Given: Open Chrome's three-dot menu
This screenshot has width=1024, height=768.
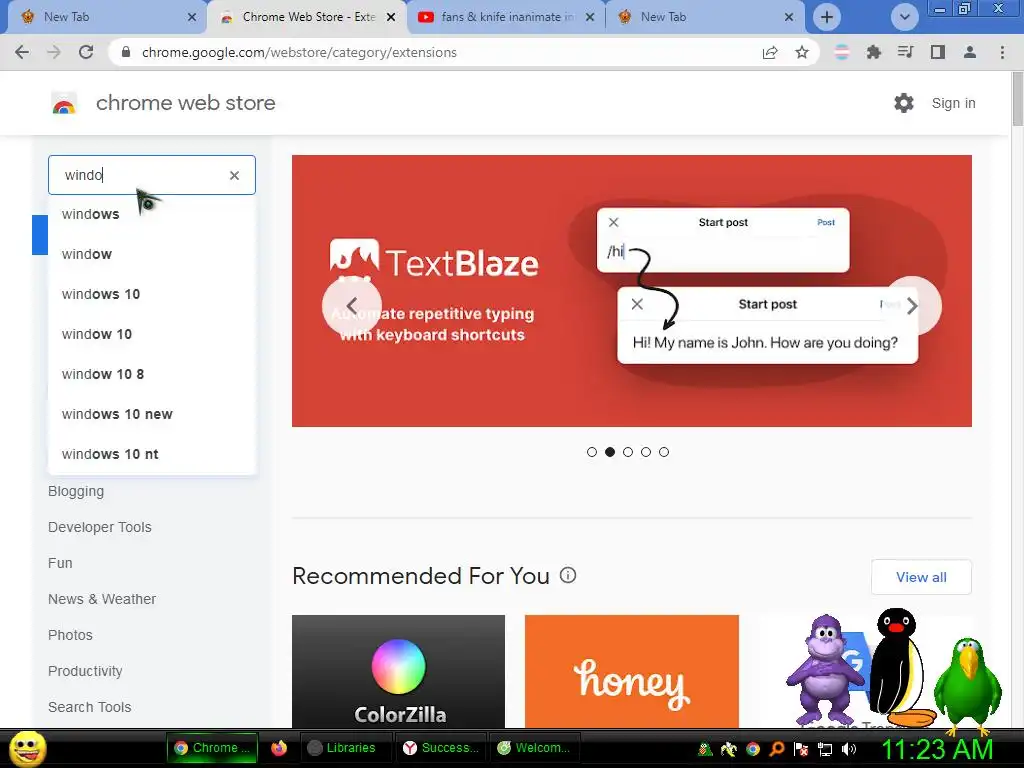Looking at the screenshot, I should pos(1002,52).
